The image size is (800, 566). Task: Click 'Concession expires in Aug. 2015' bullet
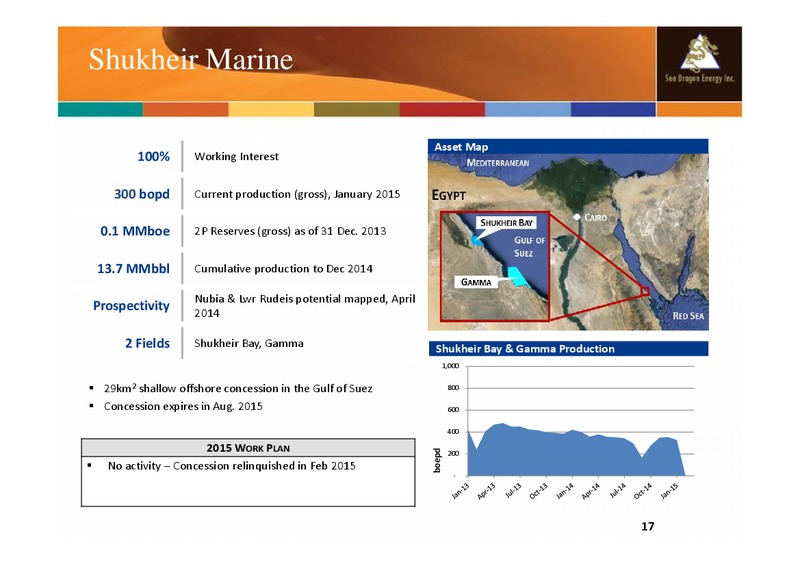point(183,406)
